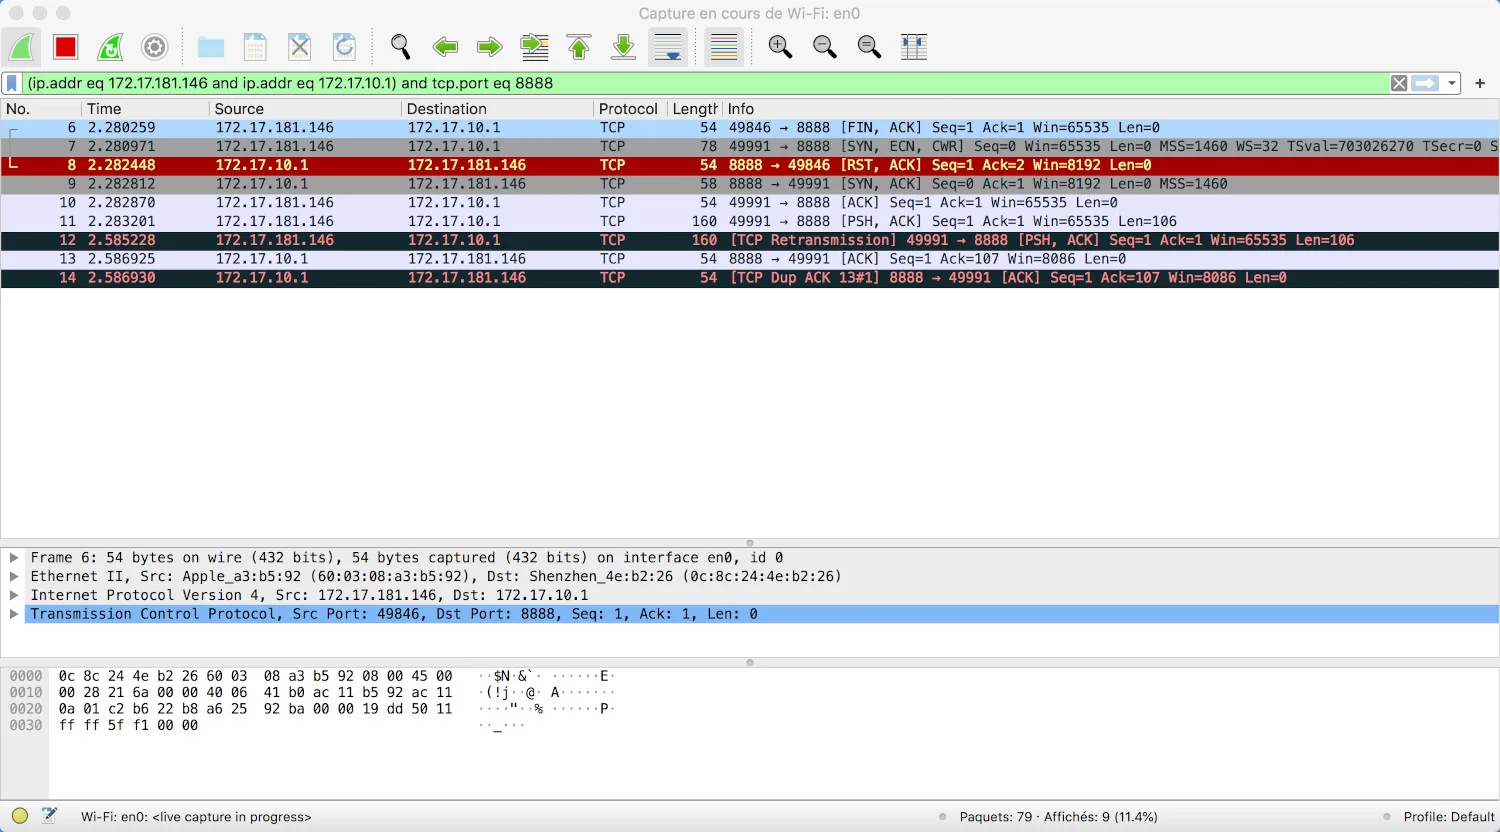Click the expert information status circle
Image resolution: width=1500 pixels, height=832 pixels.
[x=20, y=816]
